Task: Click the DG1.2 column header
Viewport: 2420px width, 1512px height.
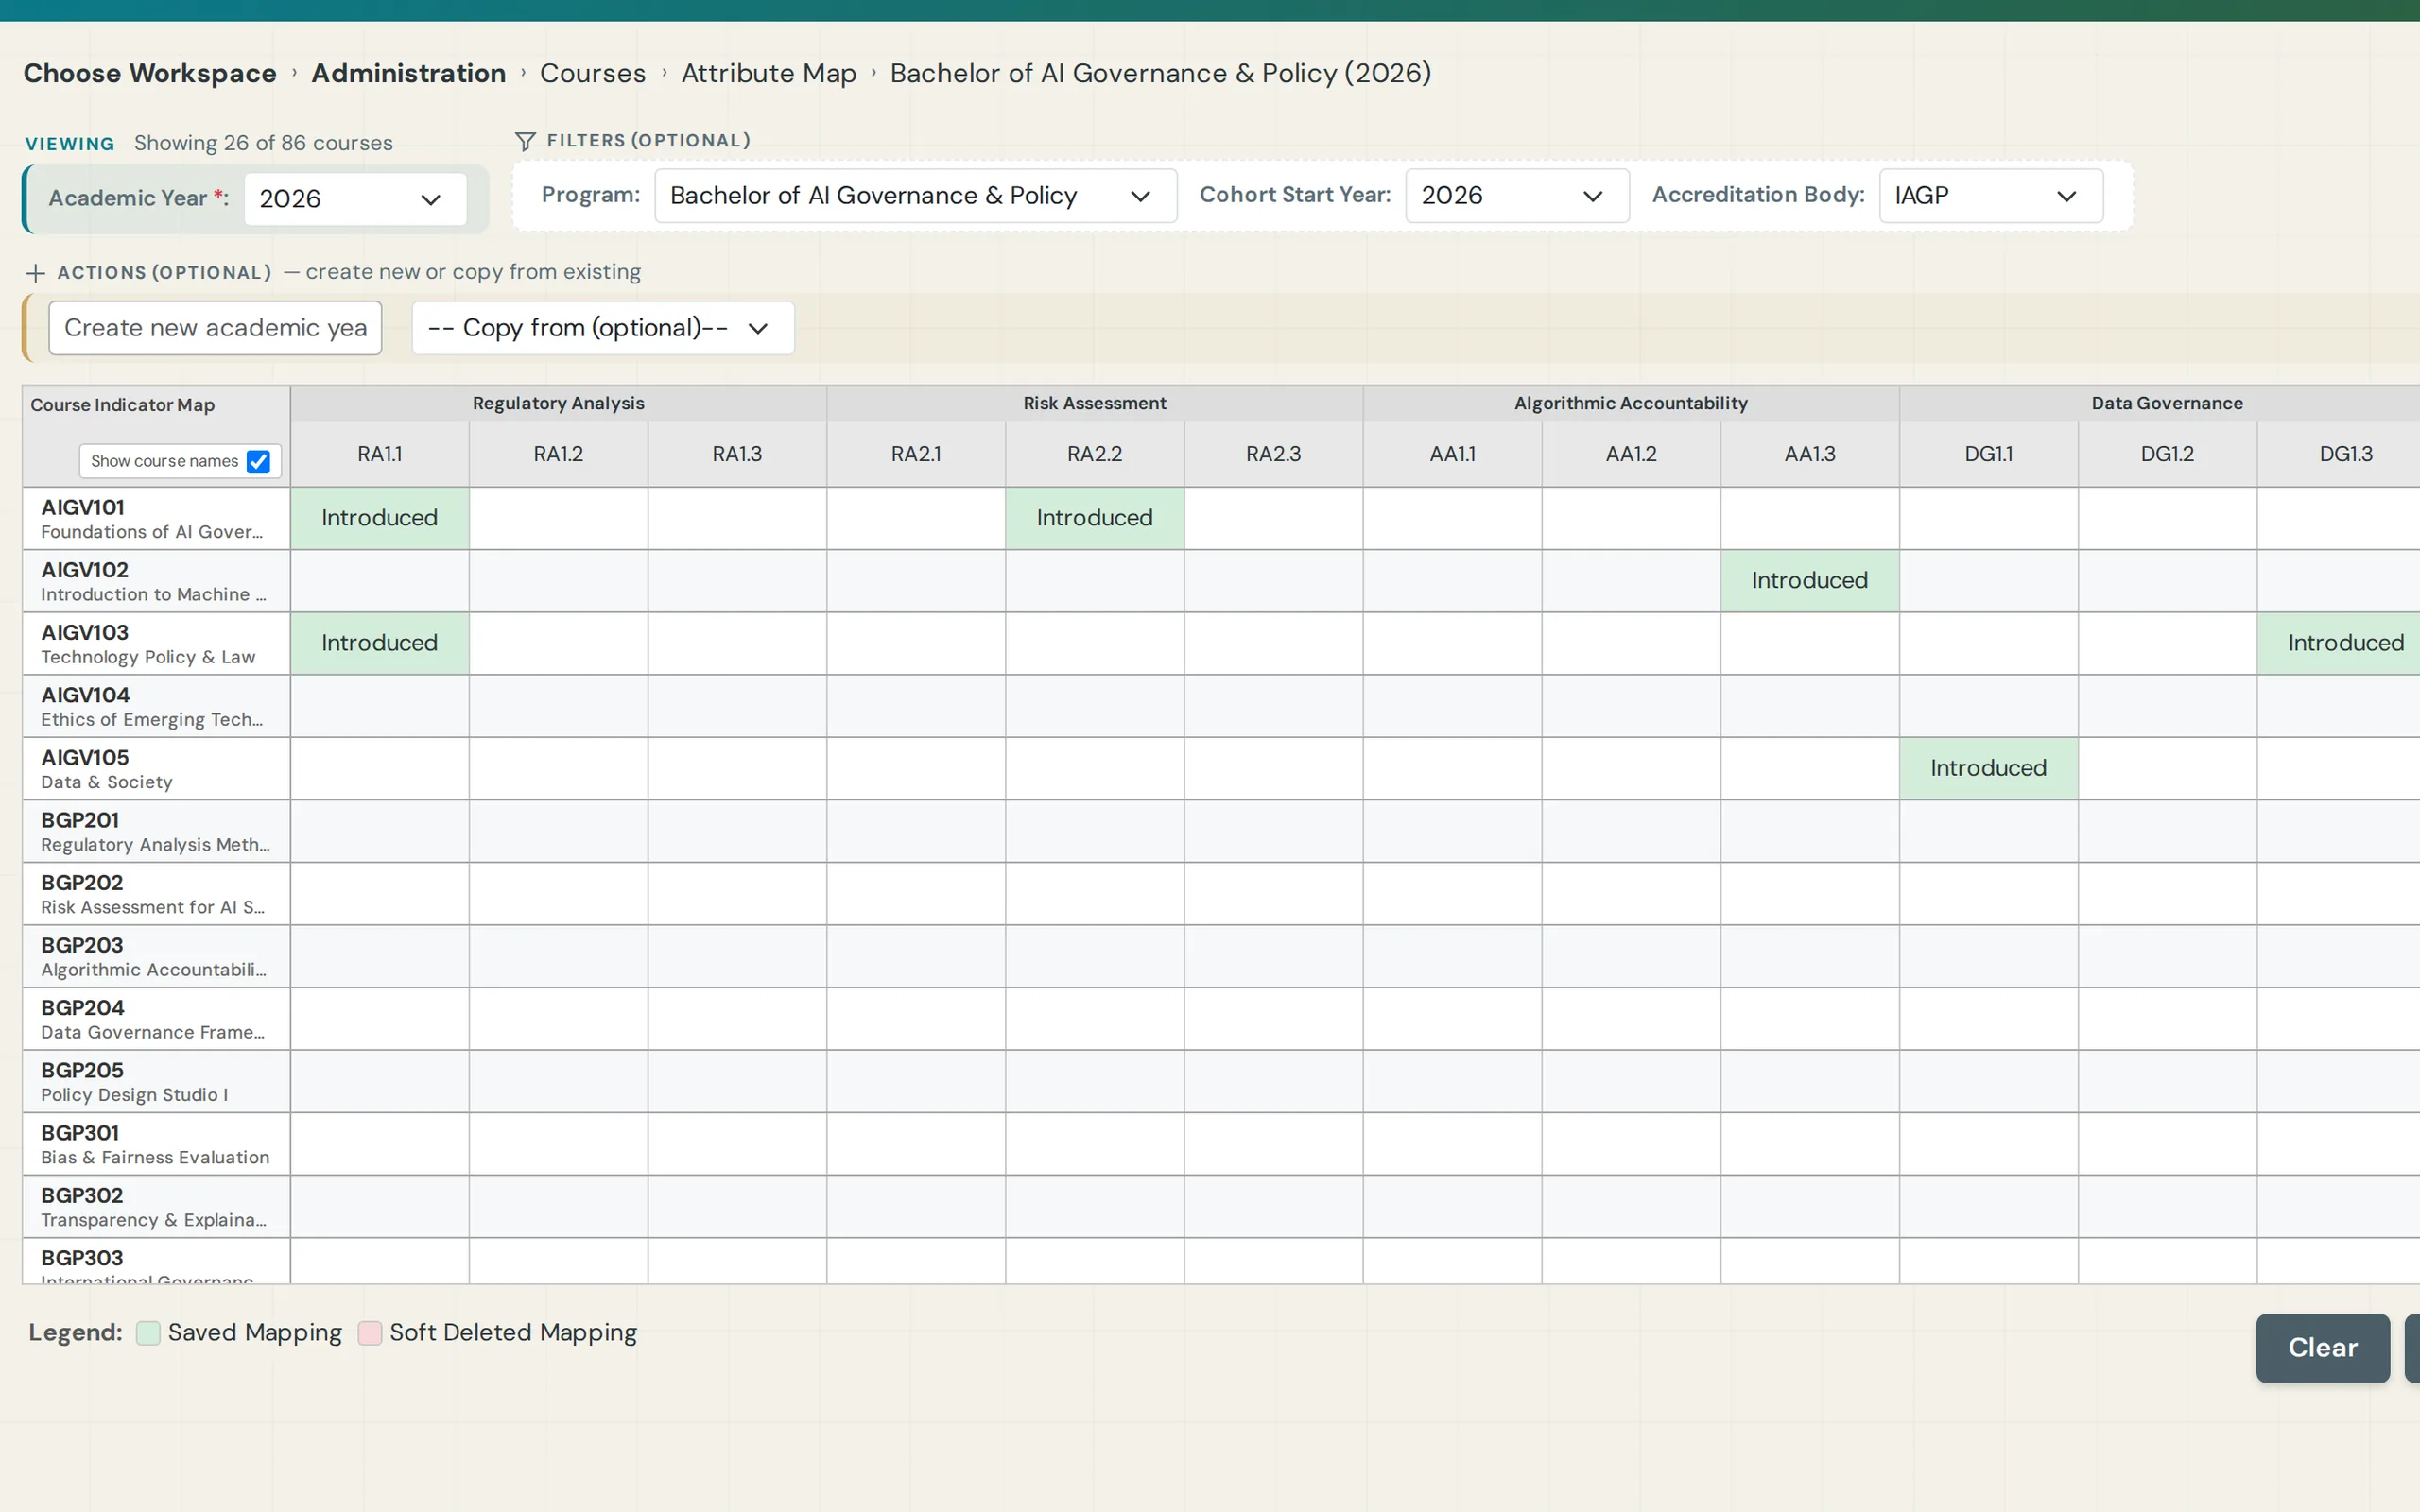Action: tap(2167, 454)
